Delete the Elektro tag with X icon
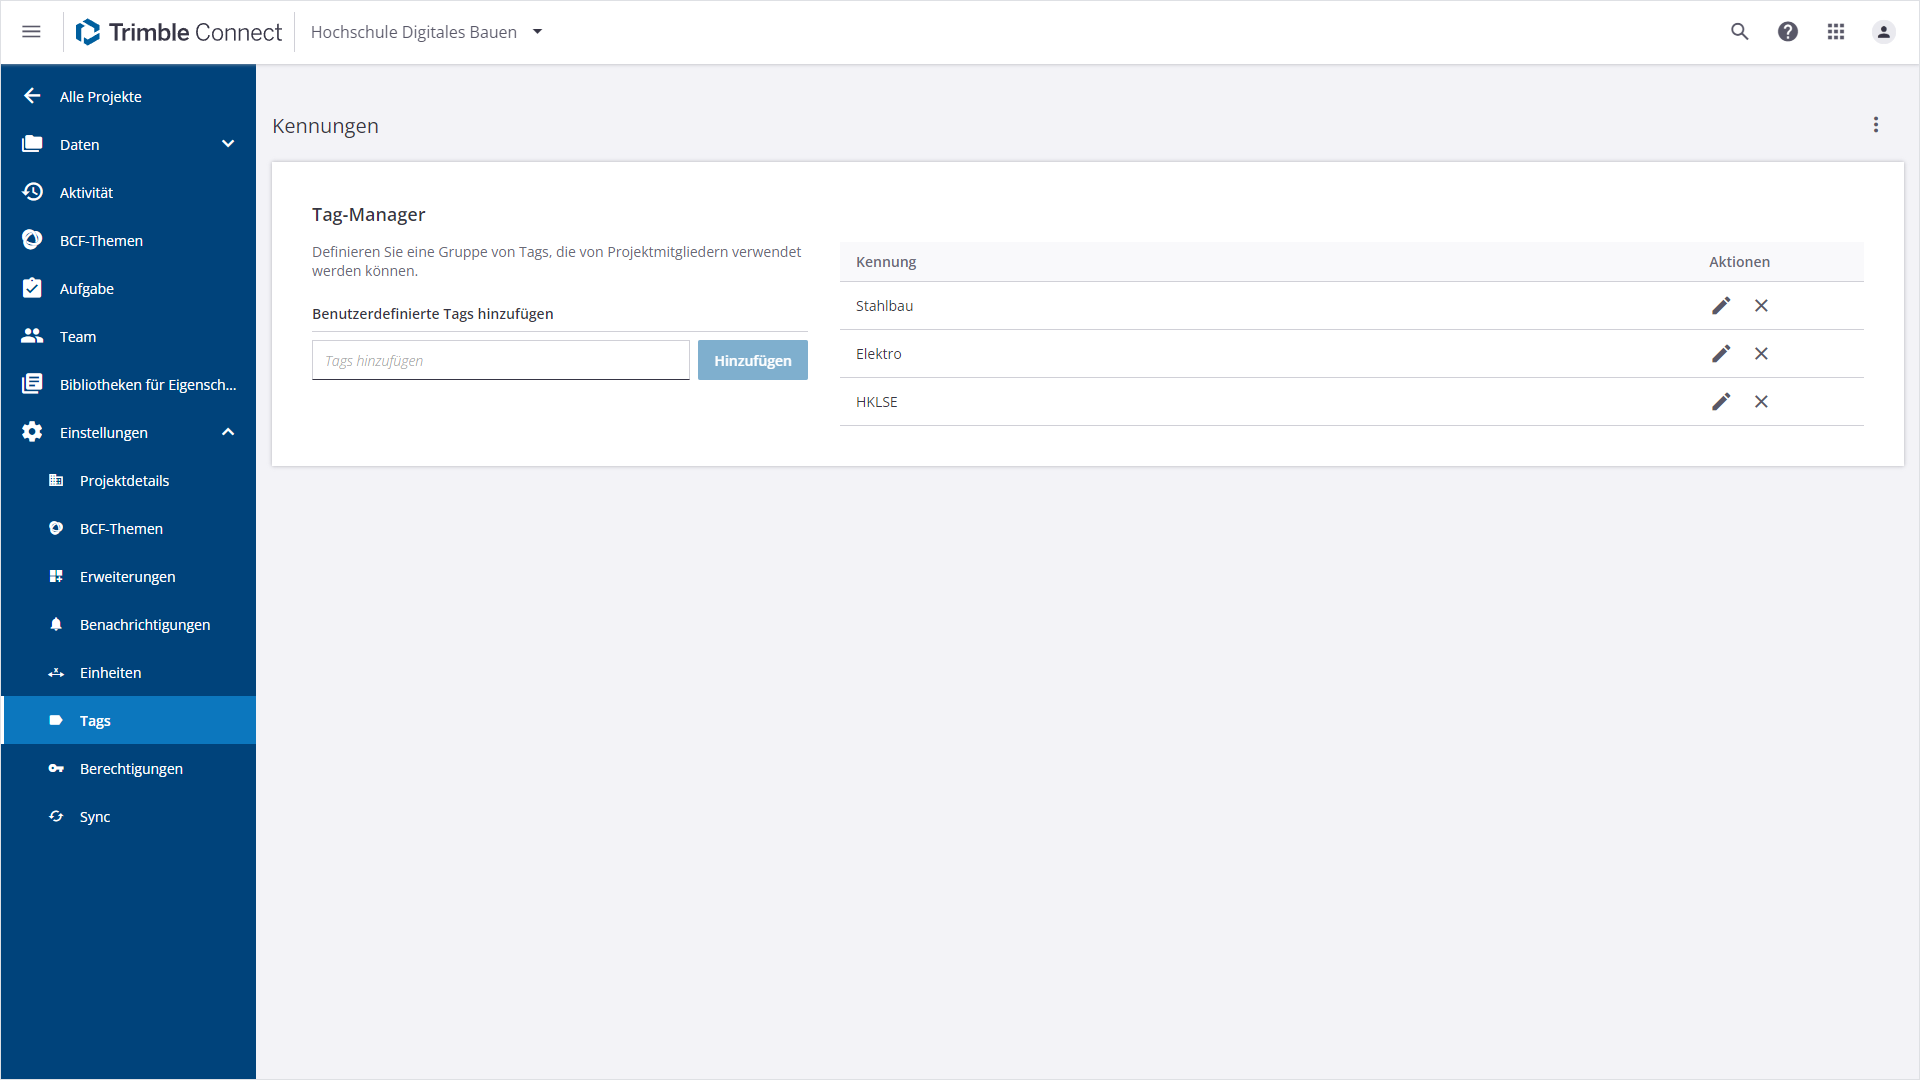The image size is (1920, 1080). pyautogui.click(x=1761, y=354)
